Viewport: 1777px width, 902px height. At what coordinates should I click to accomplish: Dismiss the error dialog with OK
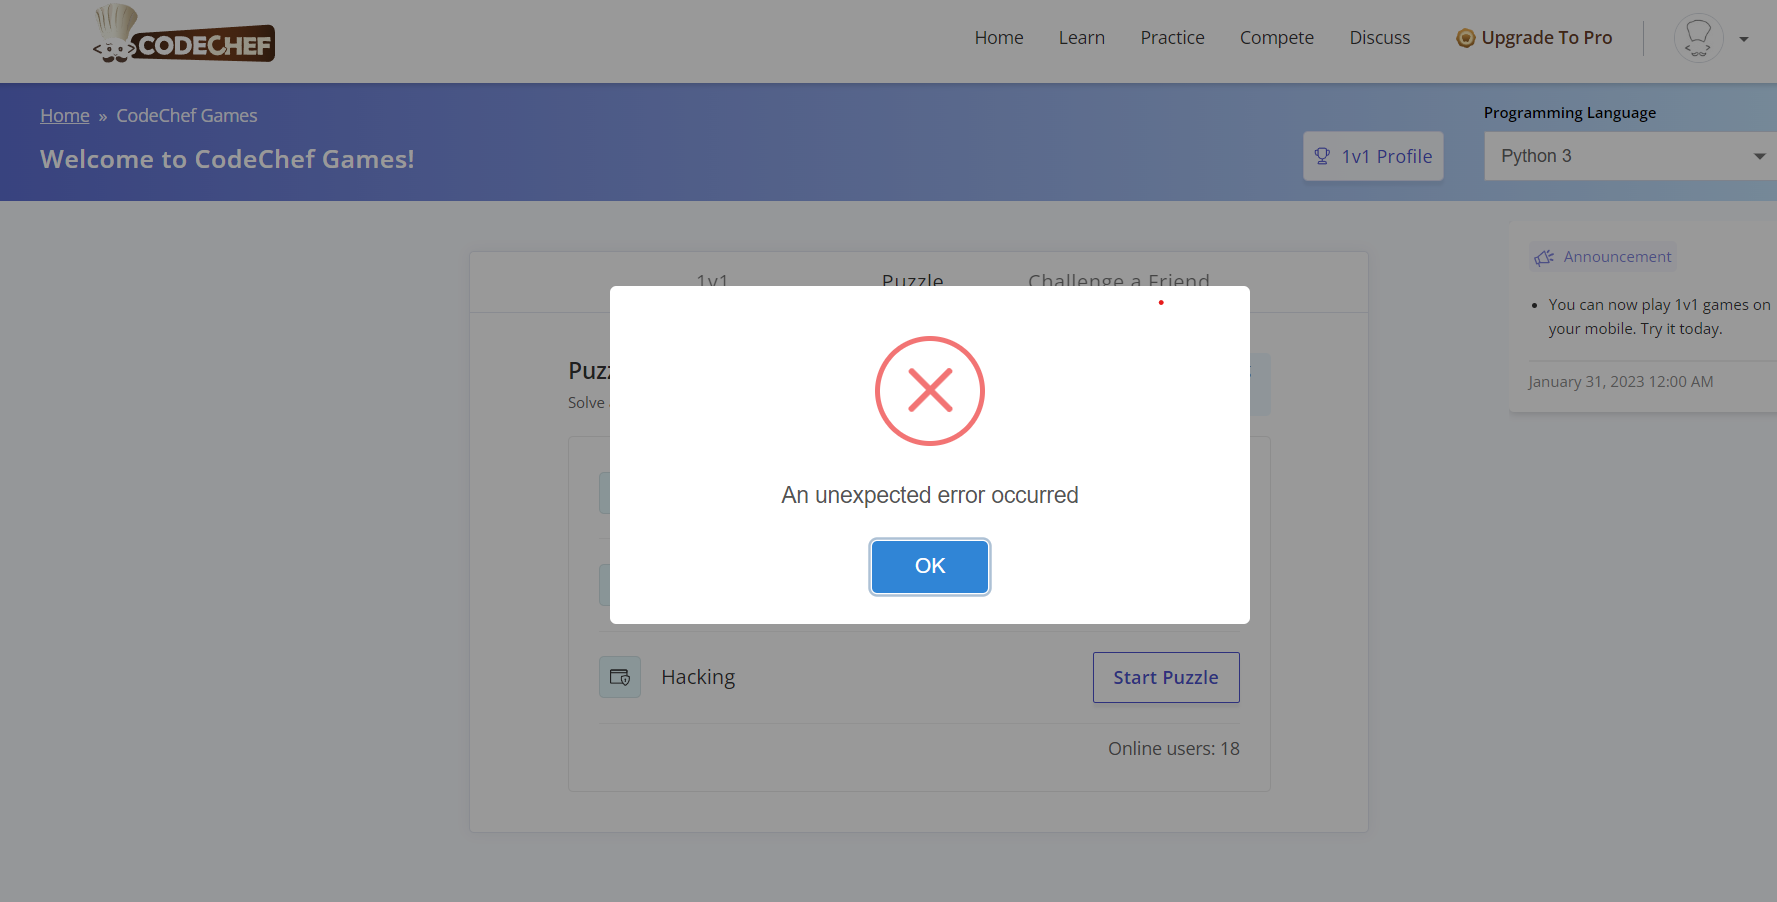click(930, 566)
